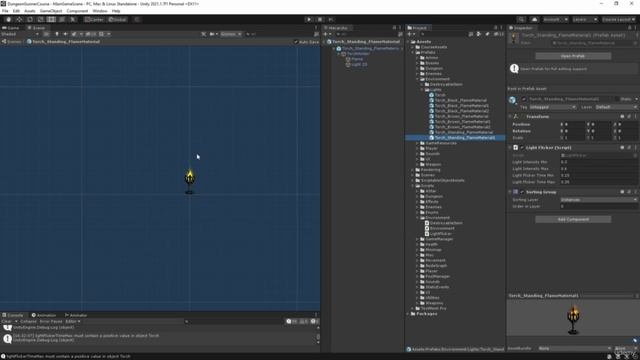Click the Order in Layer field
This screenshot has width=640, height=360.
point(599,207)
